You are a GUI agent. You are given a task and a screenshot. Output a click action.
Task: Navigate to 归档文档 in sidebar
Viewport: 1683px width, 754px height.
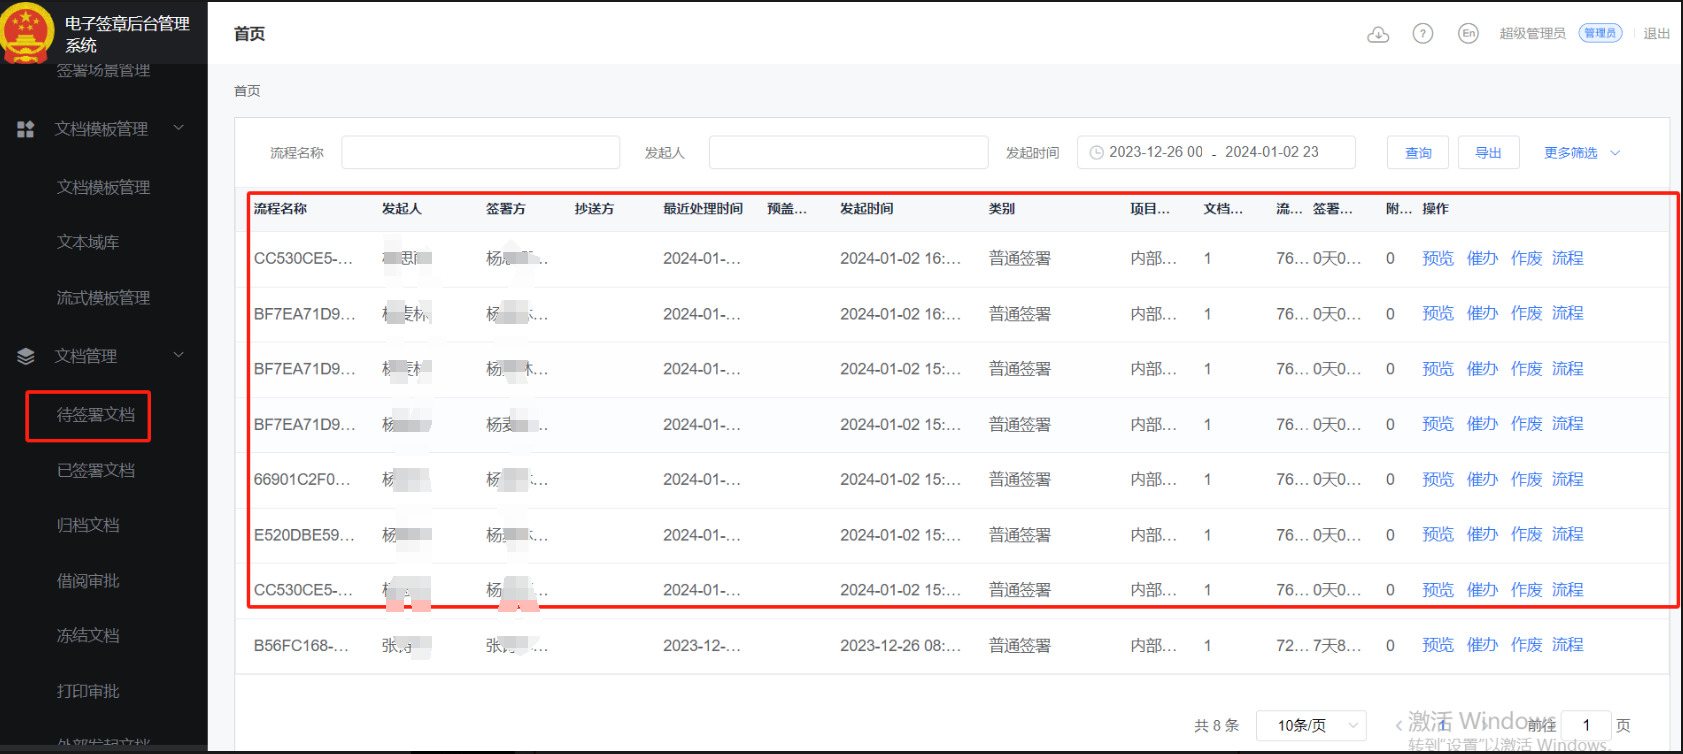88,525
